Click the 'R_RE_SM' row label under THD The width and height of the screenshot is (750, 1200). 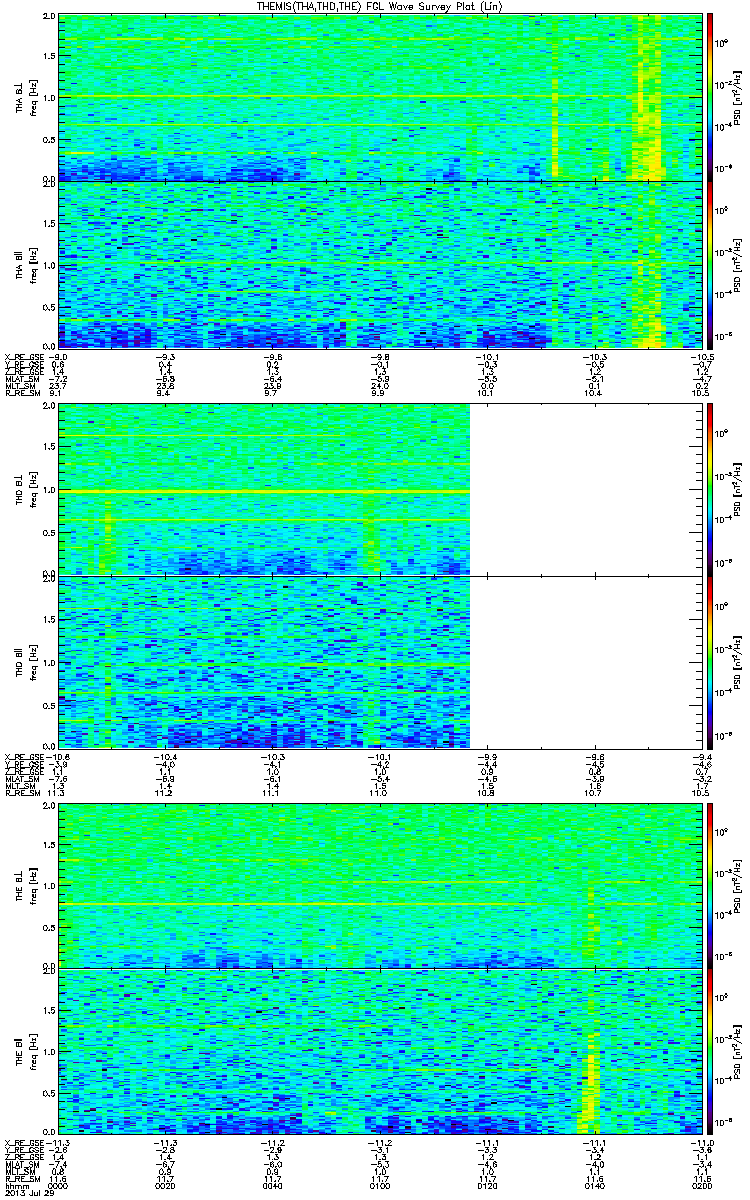point(24,792)
